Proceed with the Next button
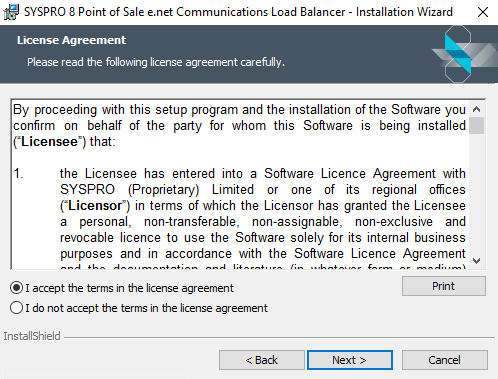Image resolution: width=498 pixels, height=379 pixels. tap(350, 360)
